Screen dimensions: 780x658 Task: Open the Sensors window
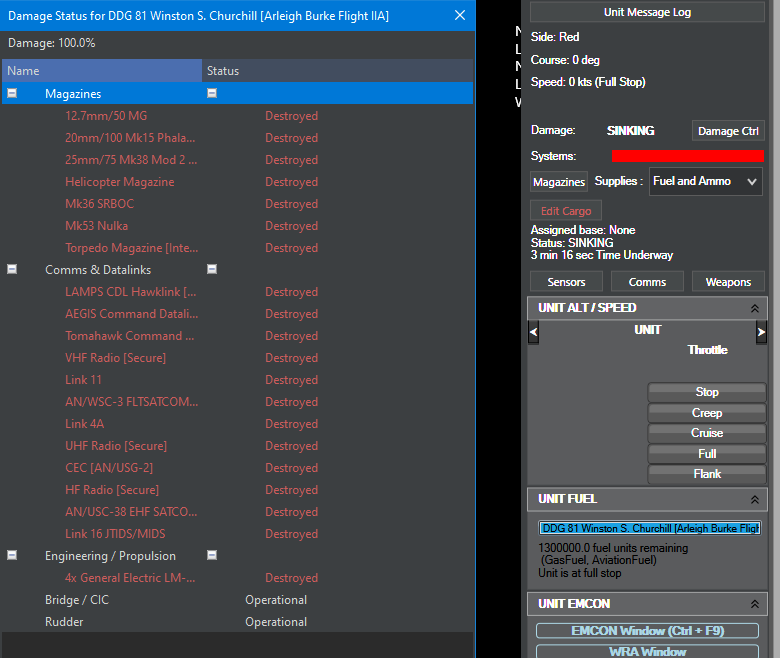click(566, 282)
